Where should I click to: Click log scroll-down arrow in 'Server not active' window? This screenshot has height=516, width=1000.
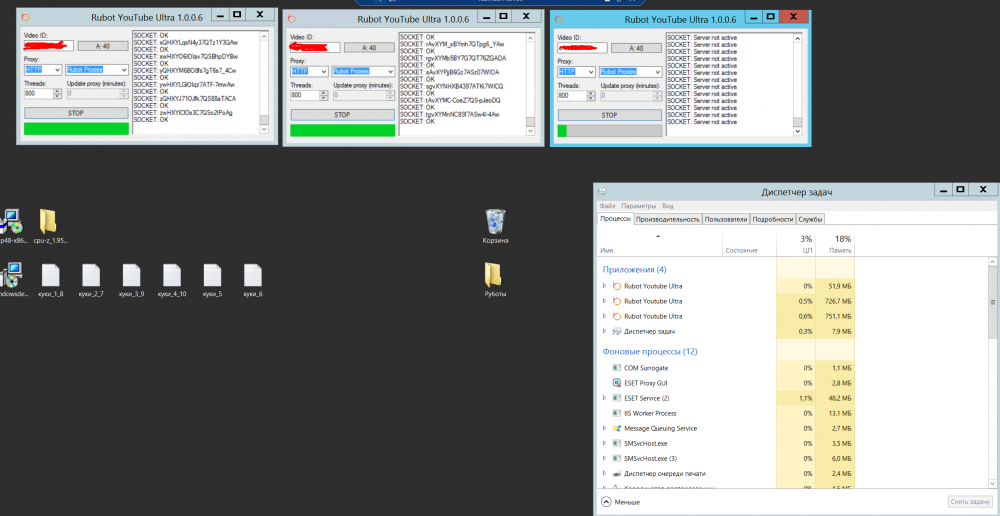click(797, 131)
